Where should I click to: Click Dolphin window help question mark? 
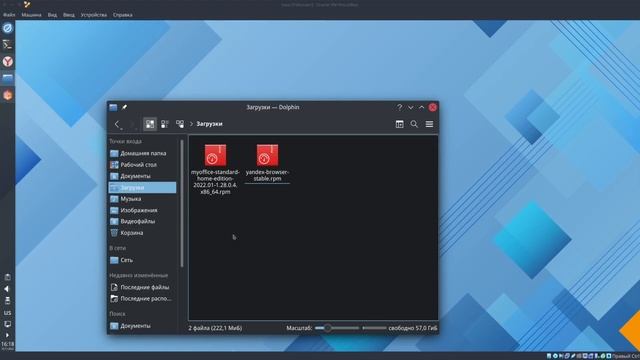(x=400, y=107)
